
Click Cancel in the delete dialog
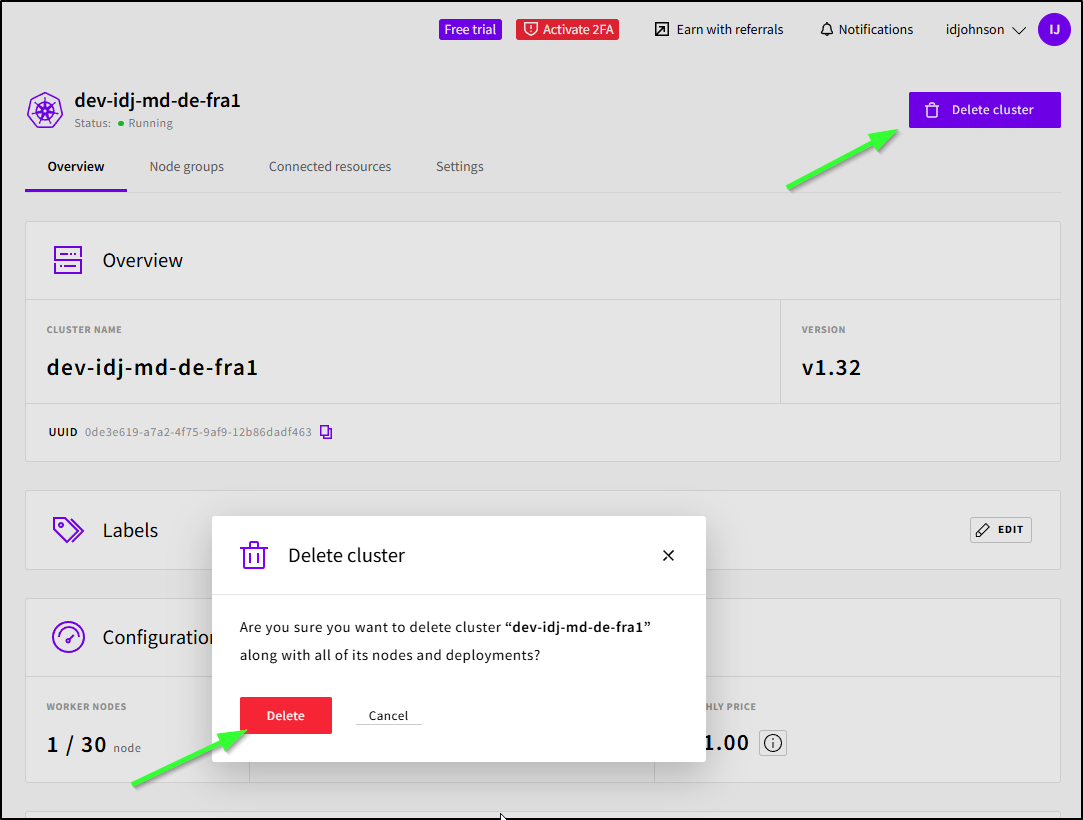point(388,716)
